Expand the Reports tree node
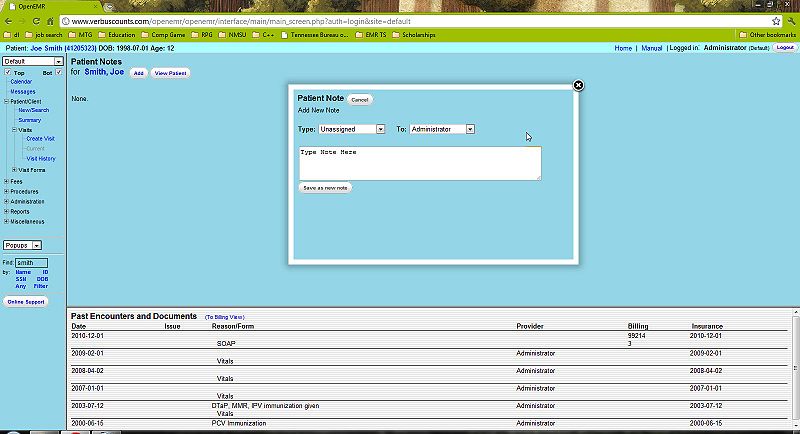 [6, 212]
